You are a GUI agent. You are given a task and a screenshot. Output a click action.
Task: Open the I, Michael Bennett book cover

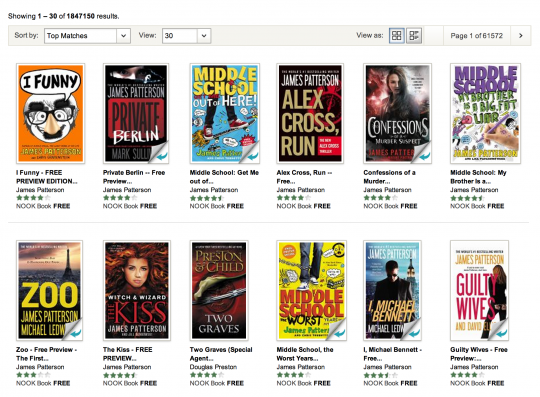click(393, 290)
